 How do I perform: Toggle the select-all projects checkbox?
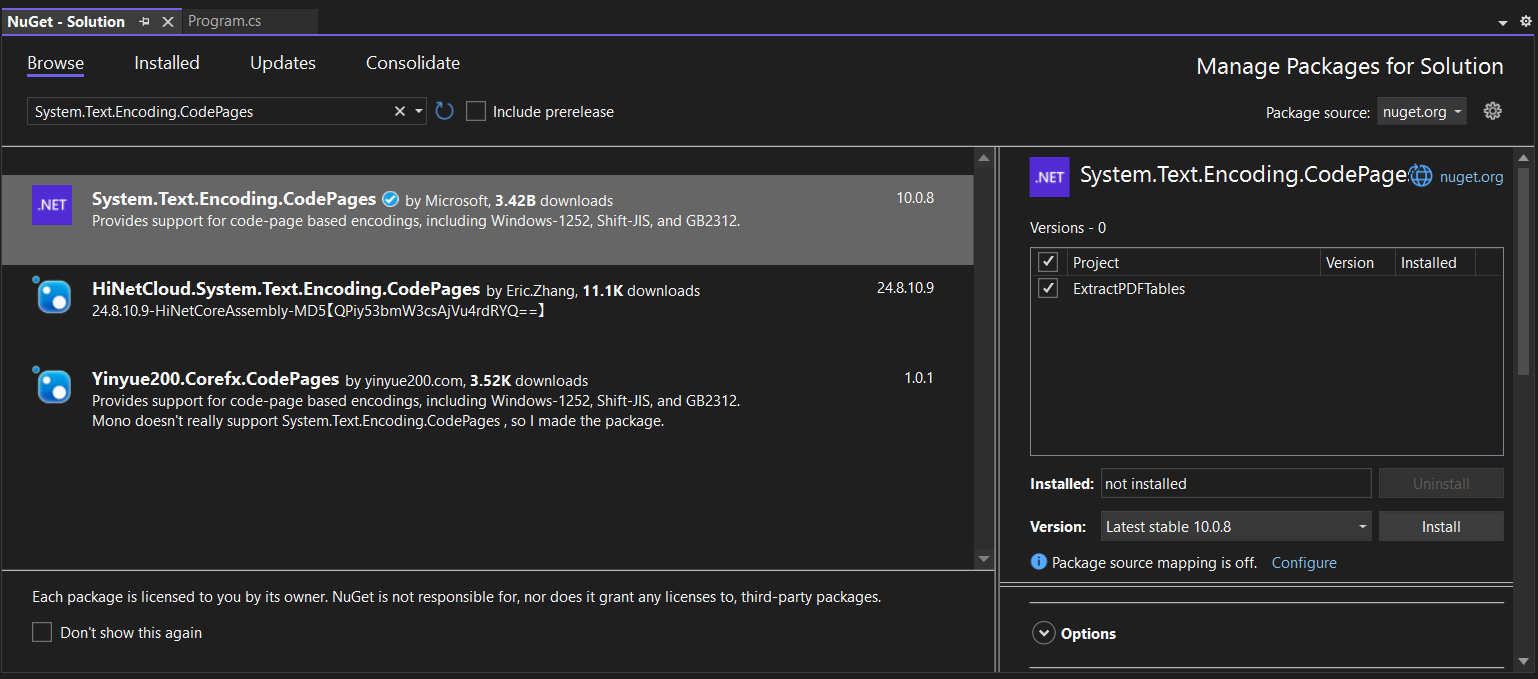click(x=1048, y=262)
